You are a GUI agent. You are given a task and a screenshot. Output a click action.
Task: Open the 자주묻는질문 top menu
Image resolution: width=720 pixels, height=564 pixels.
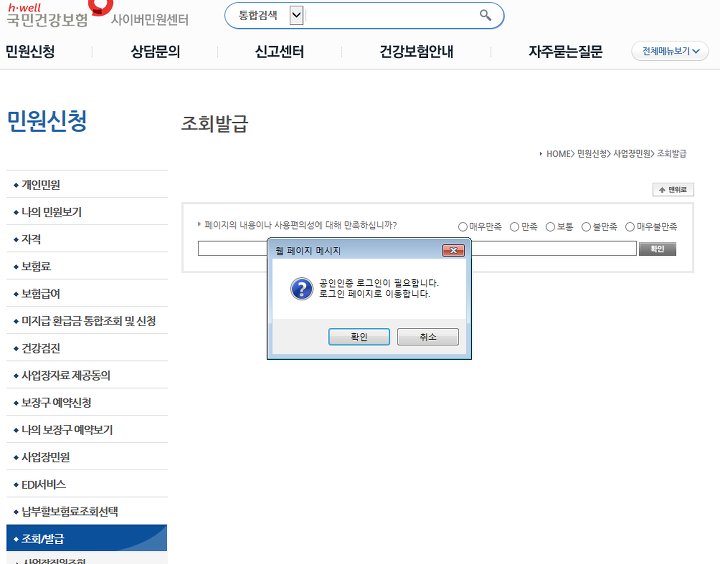click(565, 51)
